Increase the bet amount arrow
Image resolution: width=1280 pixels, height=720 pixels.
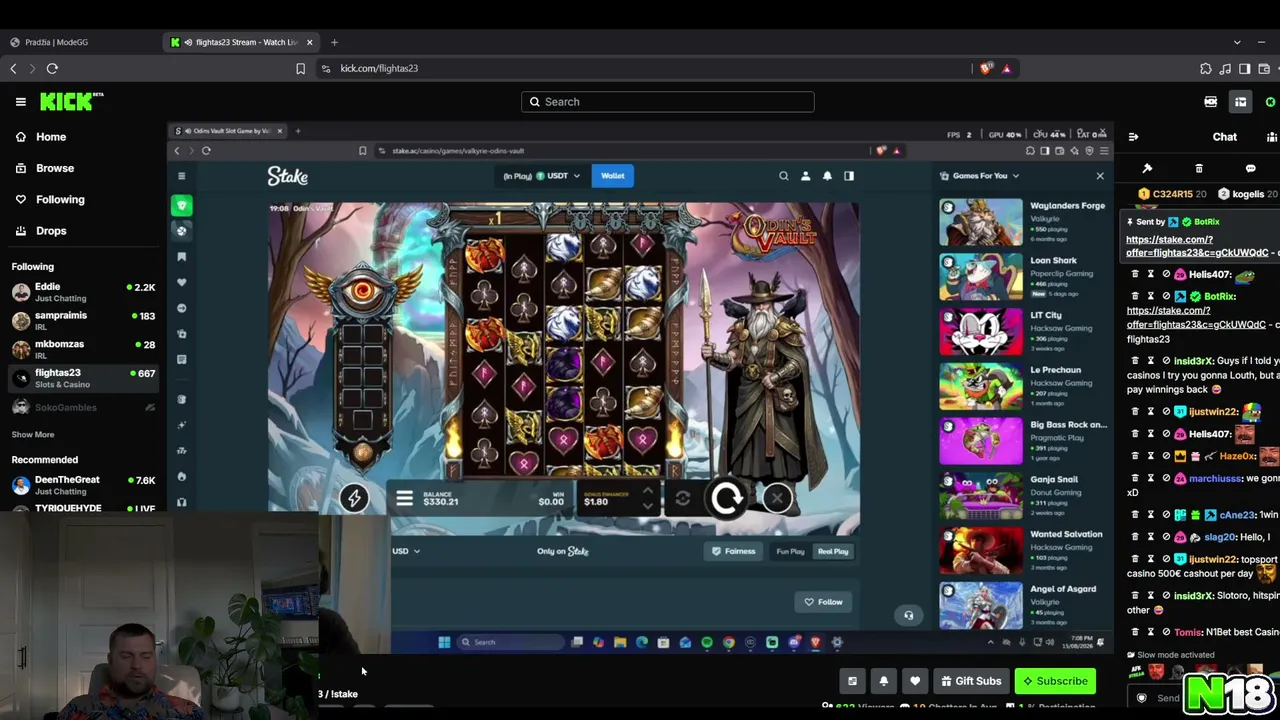click(x=648, y=491)
